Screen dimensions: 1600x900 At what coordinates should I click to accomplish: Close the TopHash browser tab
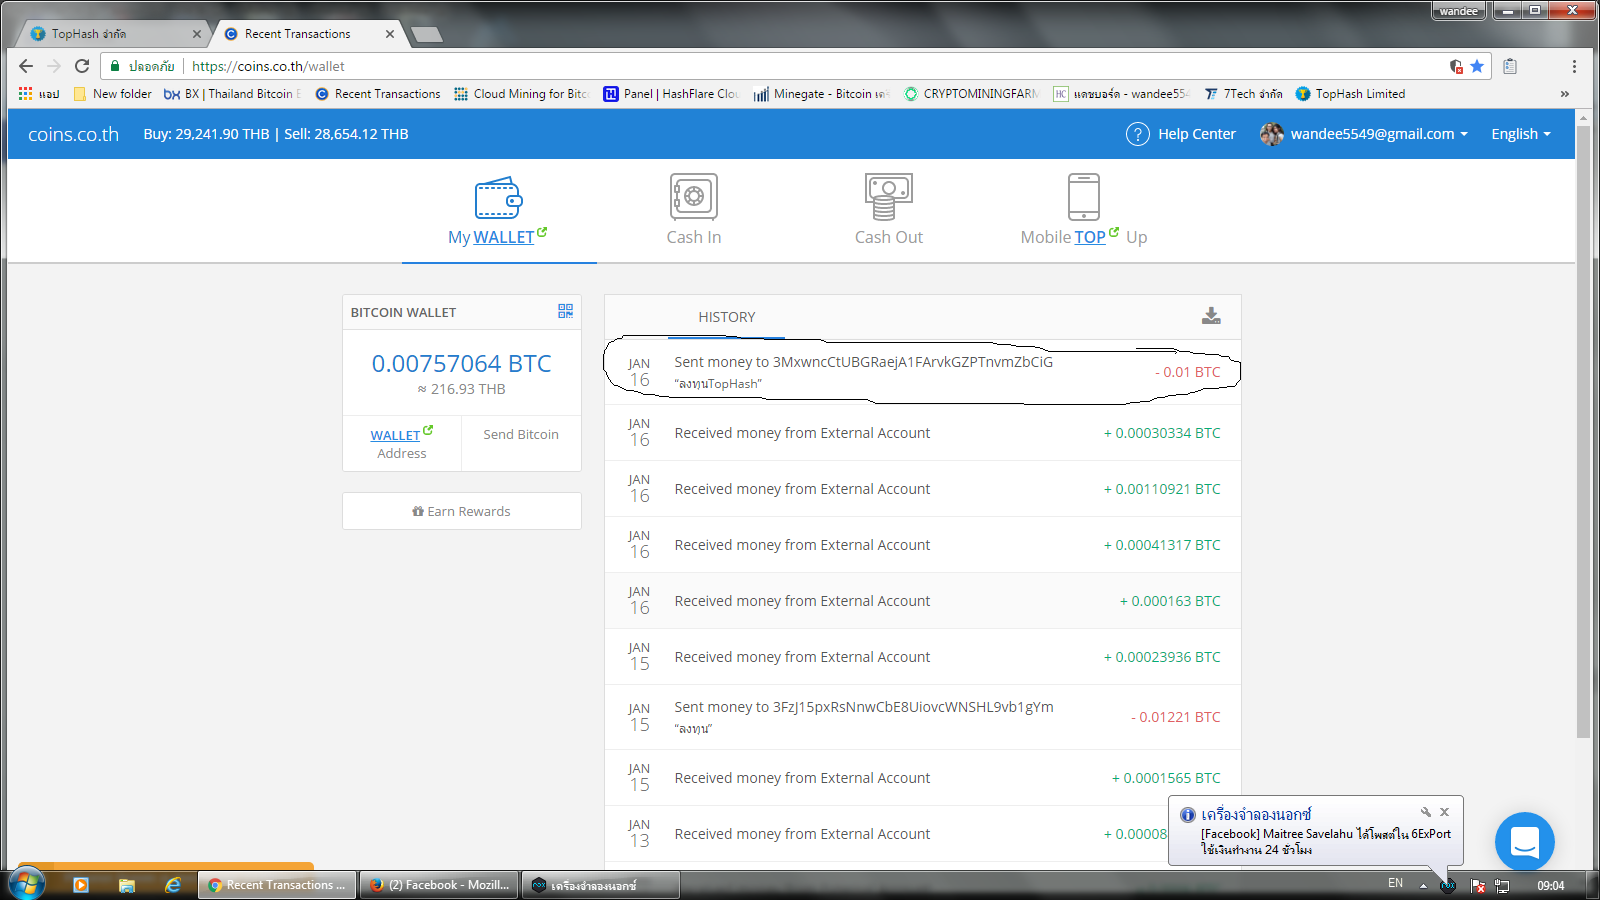[x=197, y=34]
